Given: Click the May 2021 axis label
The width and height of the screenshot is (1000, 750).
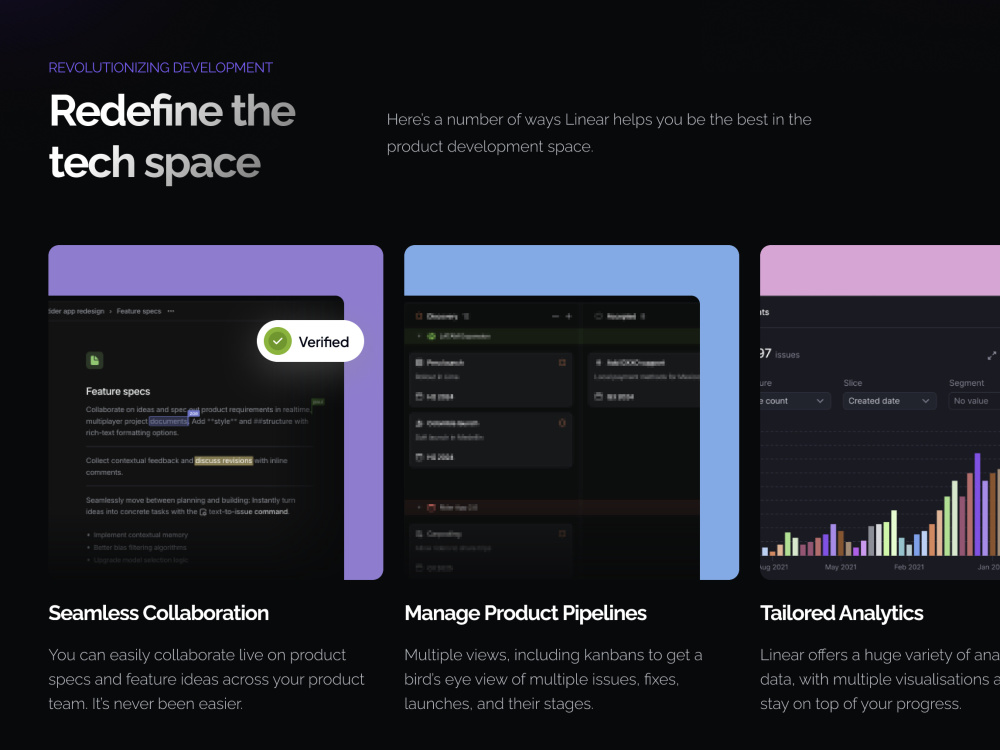Looking at the screenshot, I should [841, 567].
